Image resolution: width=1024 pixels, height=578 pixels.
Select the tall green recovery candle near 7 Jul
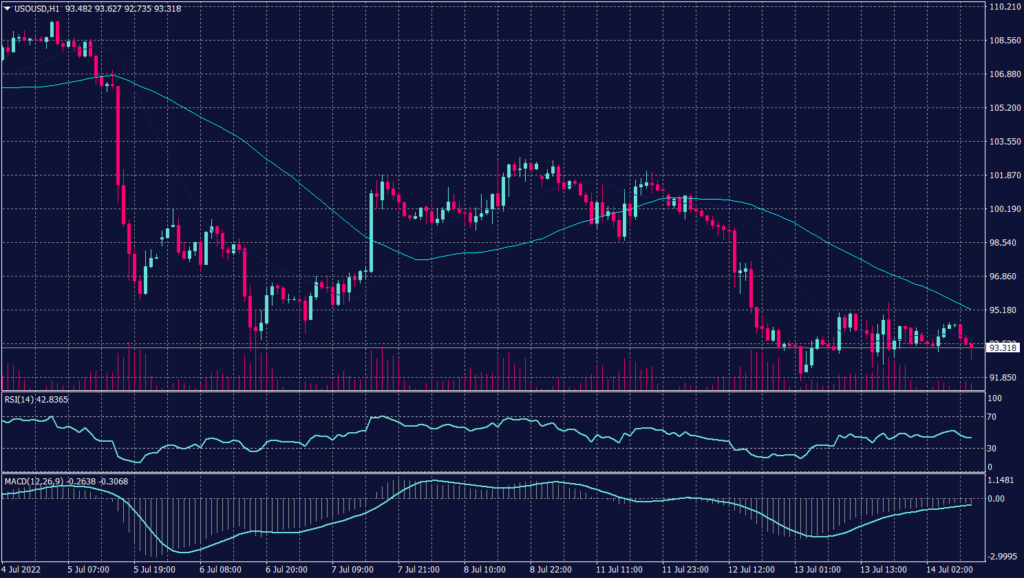370,230
